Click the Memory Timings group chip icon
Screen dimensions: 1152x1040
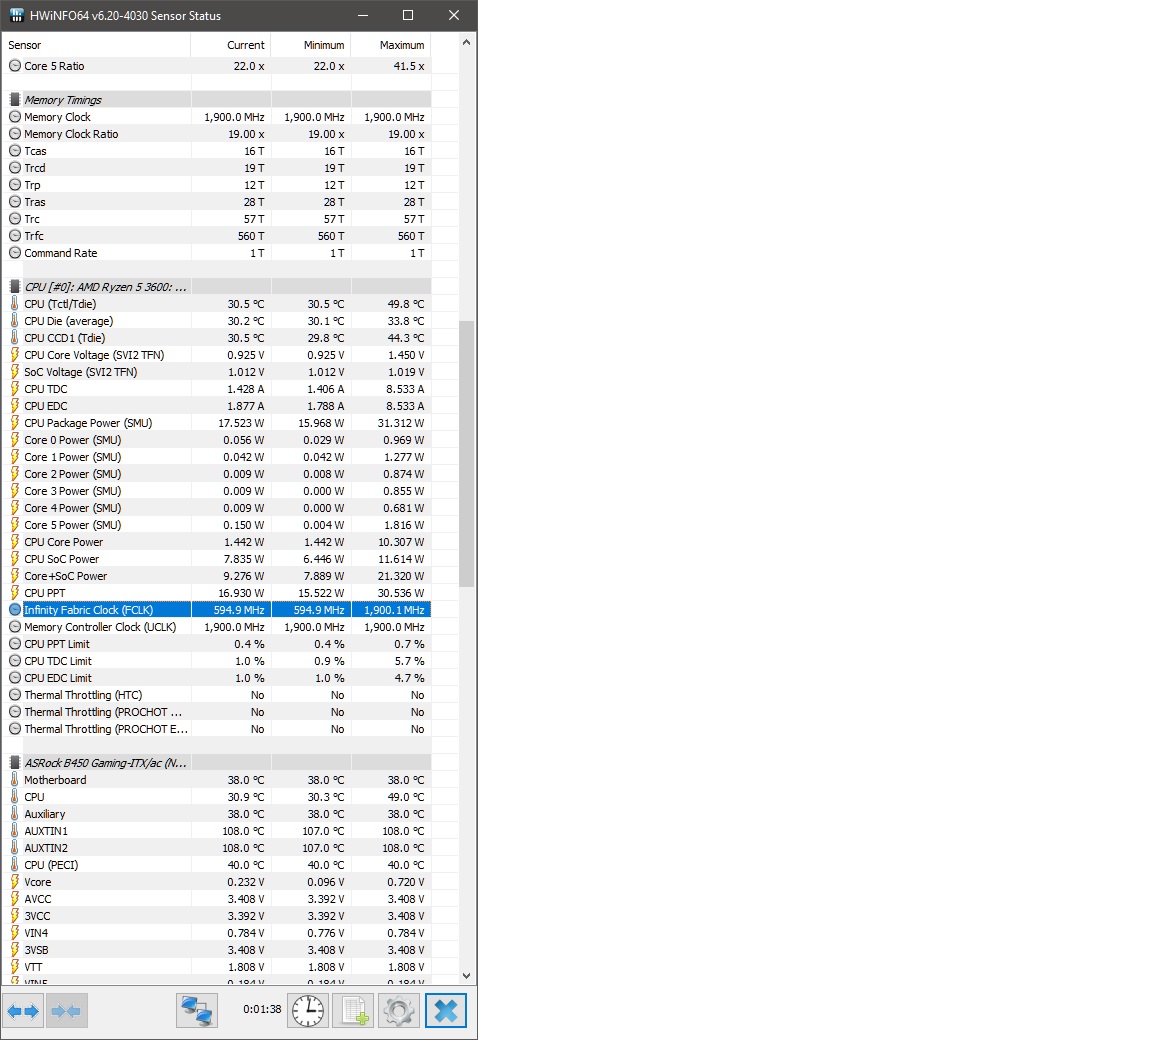click(x=15, y=100)
